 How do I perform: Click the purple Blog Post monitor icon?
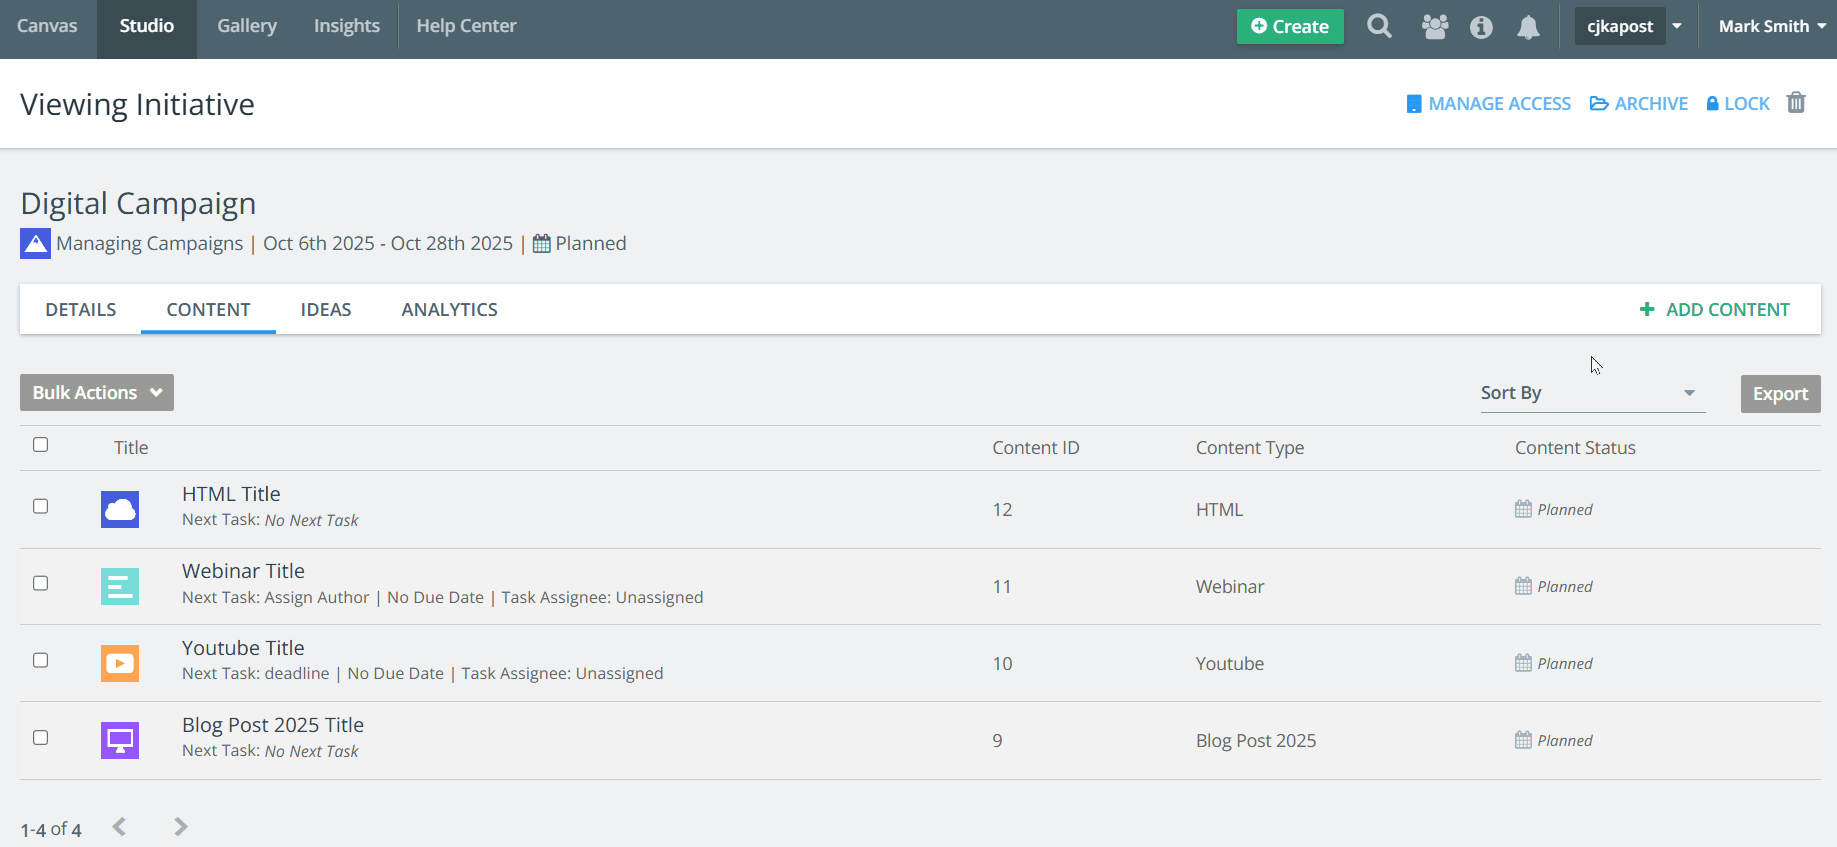tap(120, 740)
